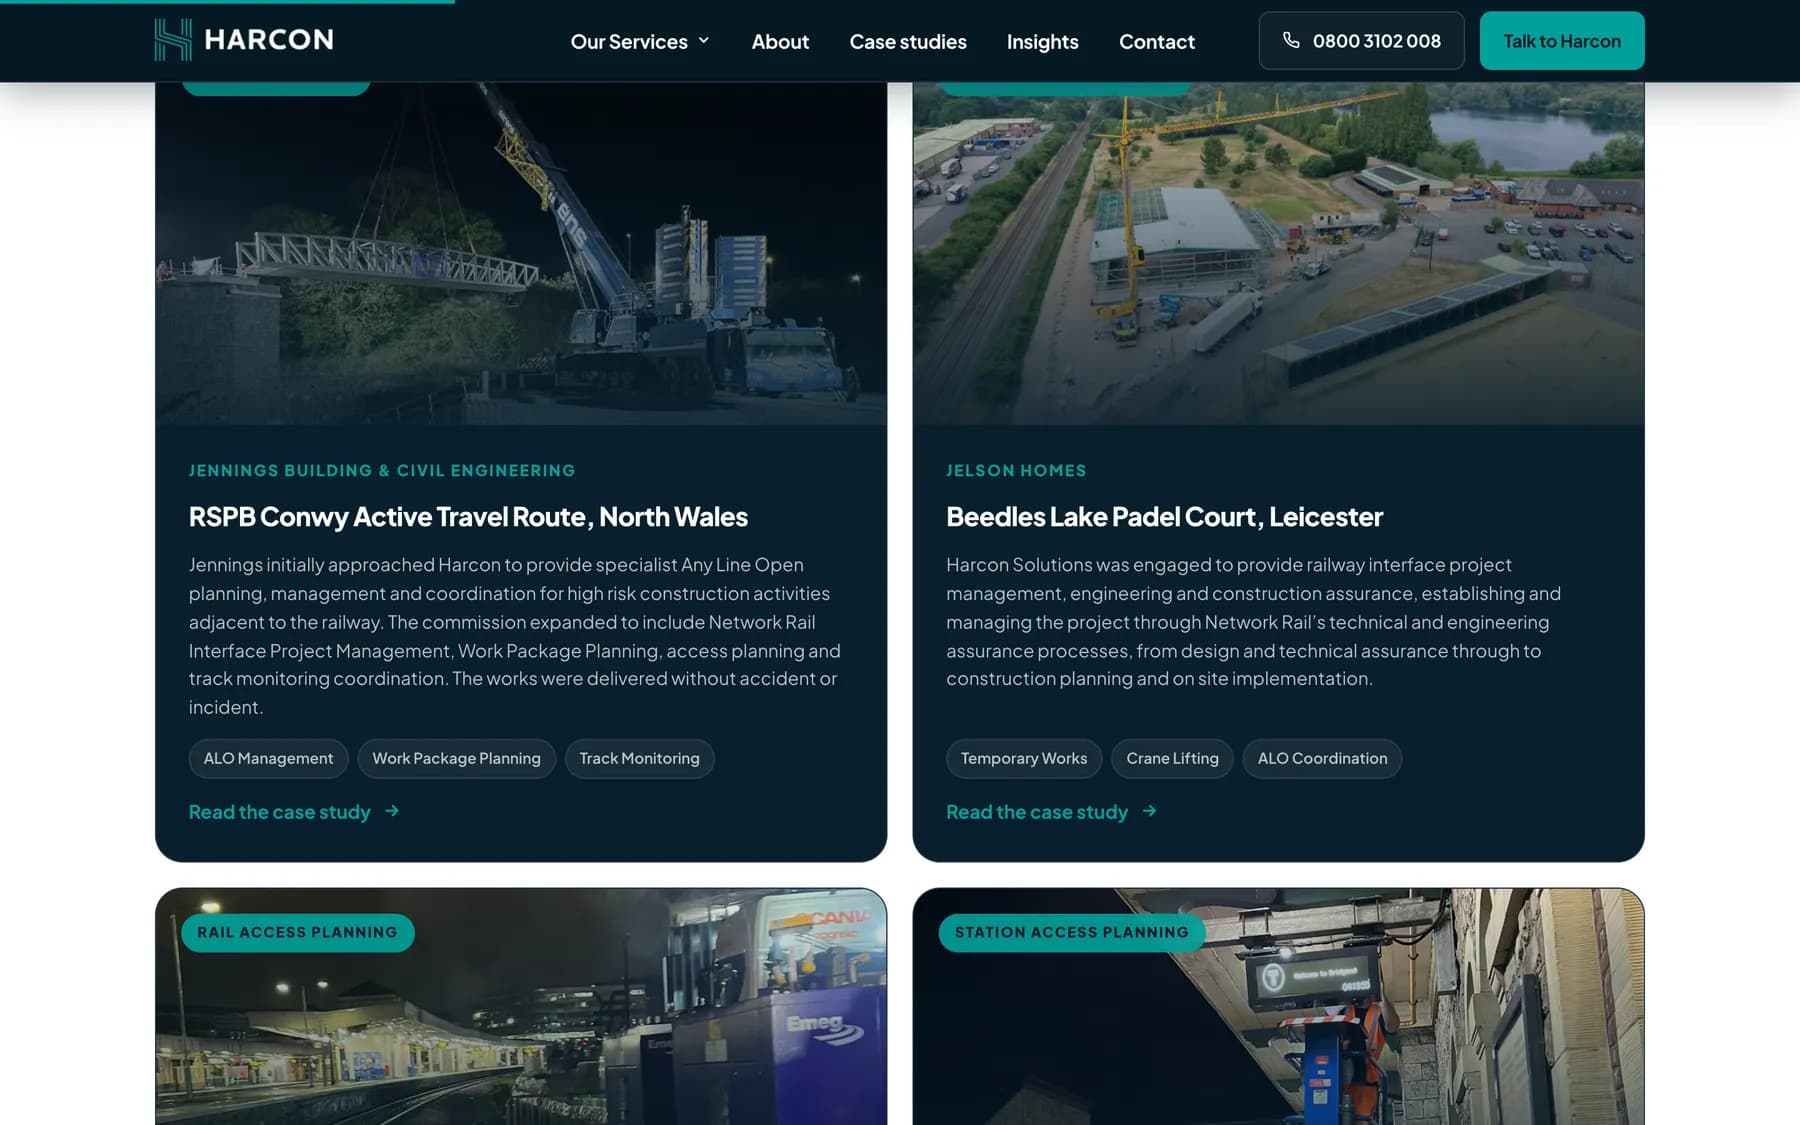The height and width of the screenshot is (1125, 1800).
Task: Open the Our Services menu
Action: tap(640, 41)
